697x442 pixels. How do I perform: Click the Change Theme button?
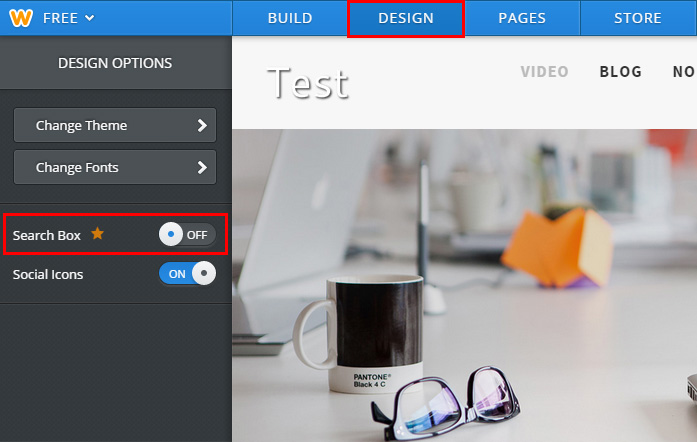[x=115, y=126]
